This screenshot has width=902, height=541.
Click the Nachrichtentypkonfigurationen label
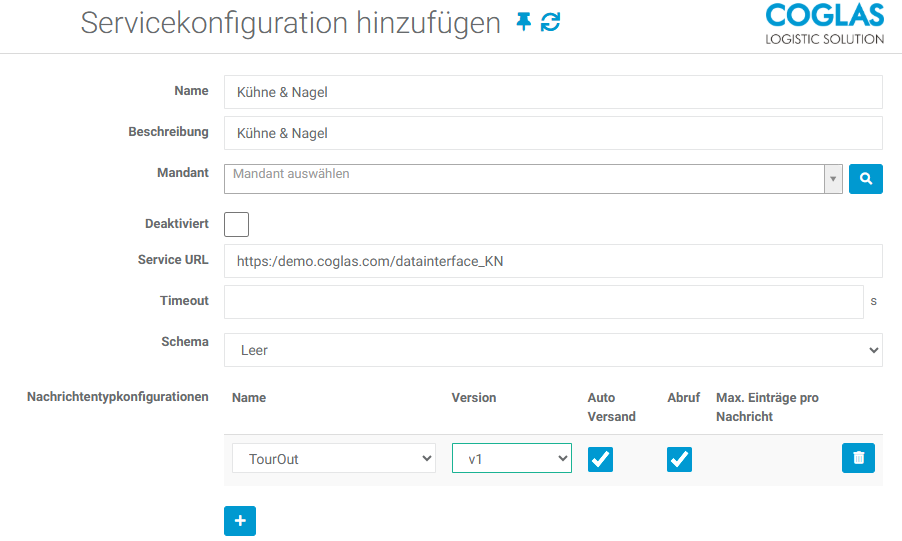click(117, 397)
